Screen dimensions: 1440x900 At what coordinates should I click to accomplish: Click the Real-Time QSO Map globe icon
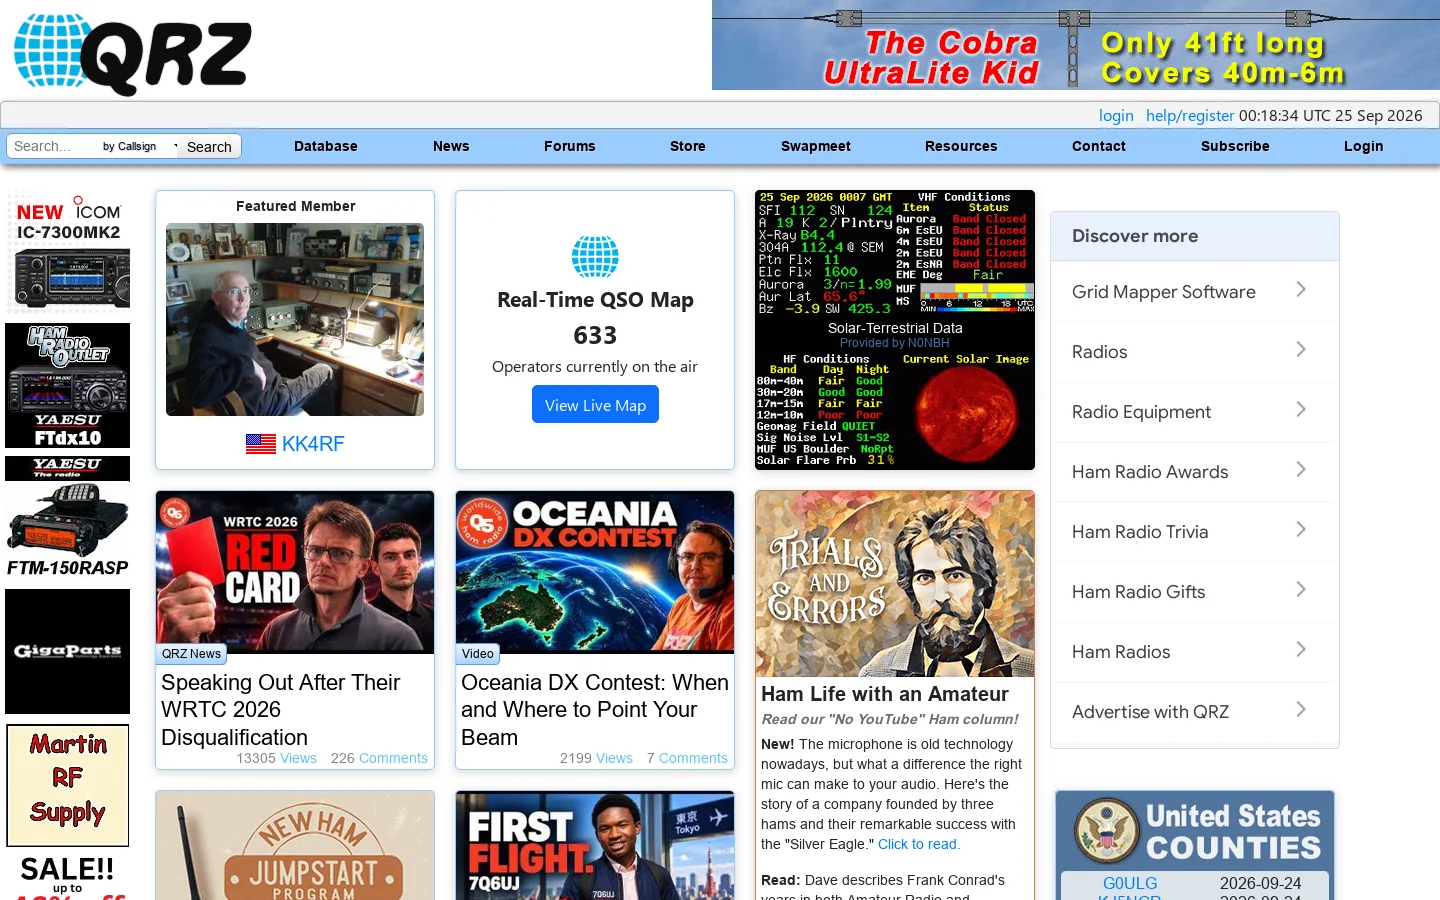[595, 257]
